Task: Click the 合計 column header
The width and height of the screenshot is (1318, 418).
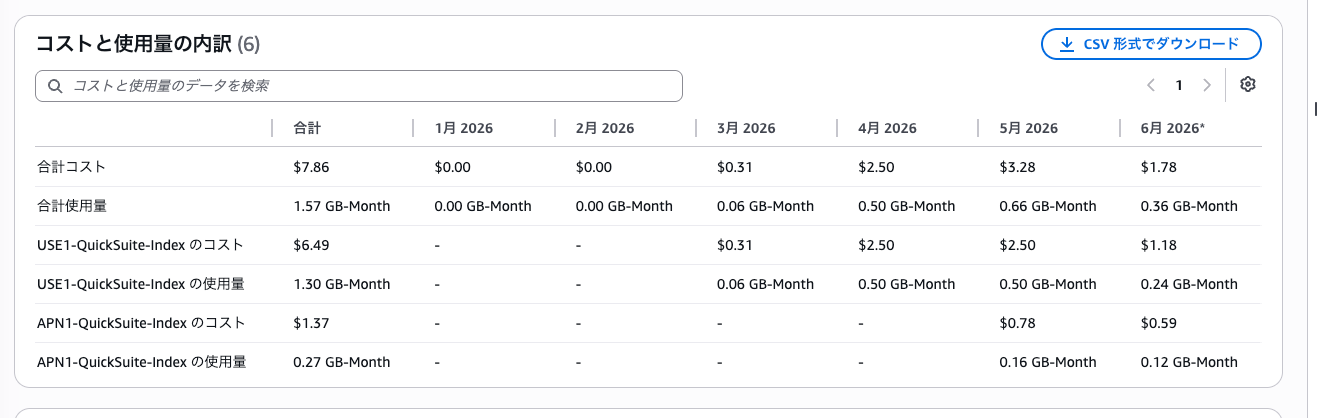Action: click(x=307, y=128)
